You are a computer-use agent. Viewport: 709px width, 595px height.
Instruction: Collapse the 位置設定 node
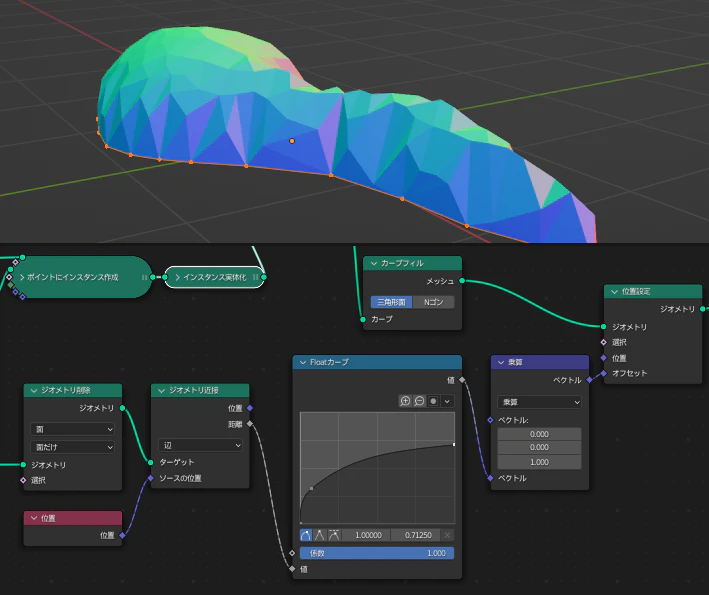(614, 292)
